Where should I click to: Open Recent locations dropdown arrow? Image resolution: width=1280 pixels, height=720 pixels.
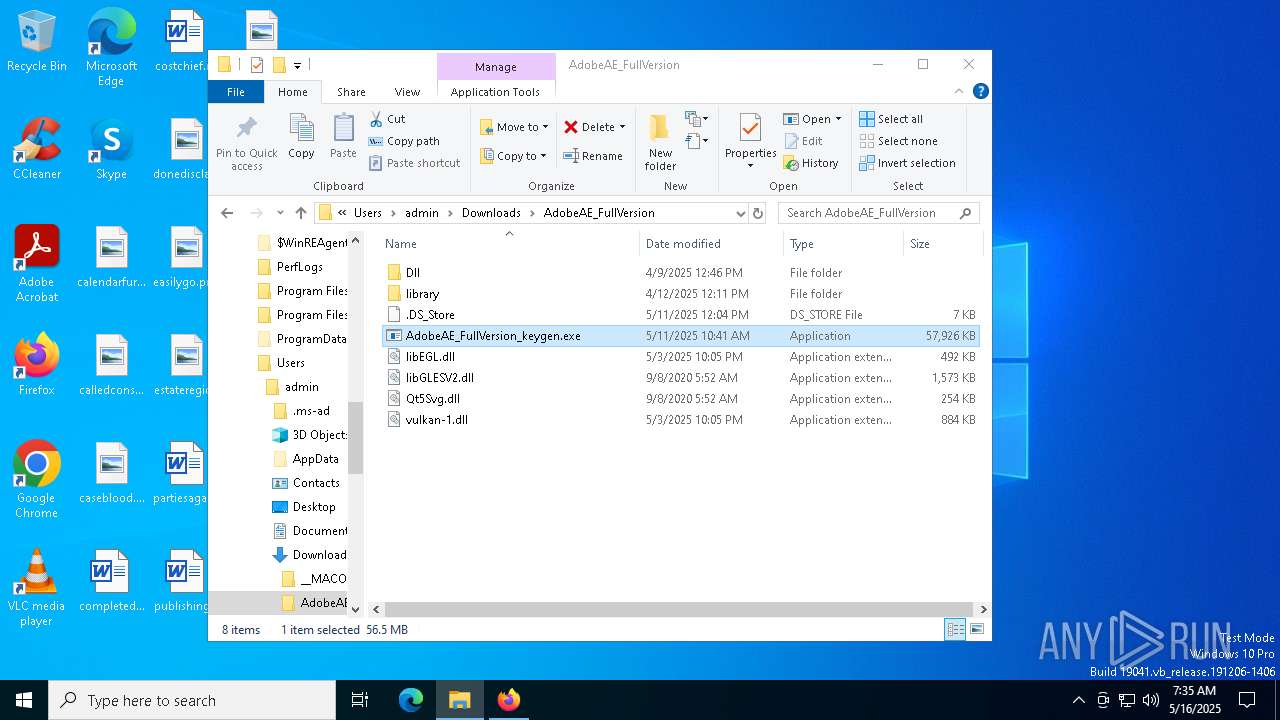point(280,213)
